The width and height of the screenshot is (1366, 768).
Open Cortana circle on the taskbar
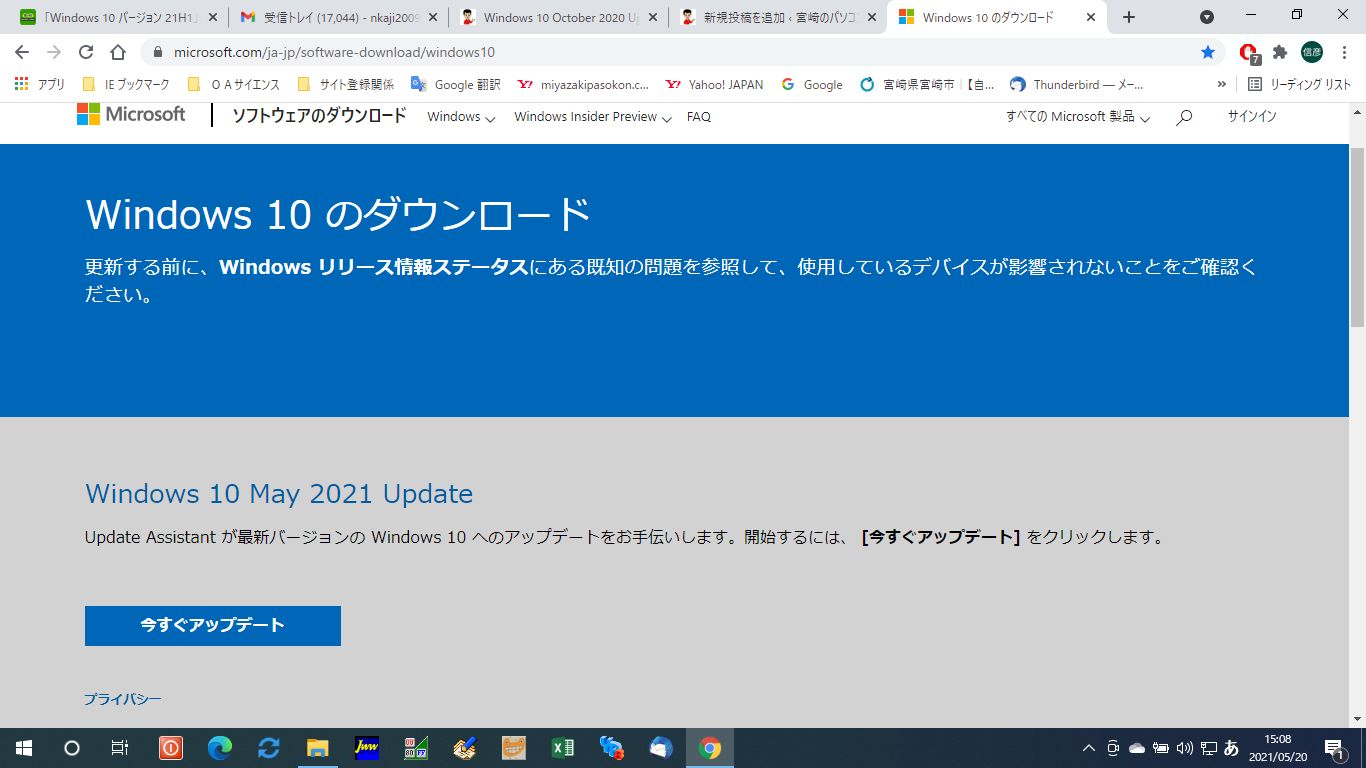pyautogui.click(x=72, y=748)
